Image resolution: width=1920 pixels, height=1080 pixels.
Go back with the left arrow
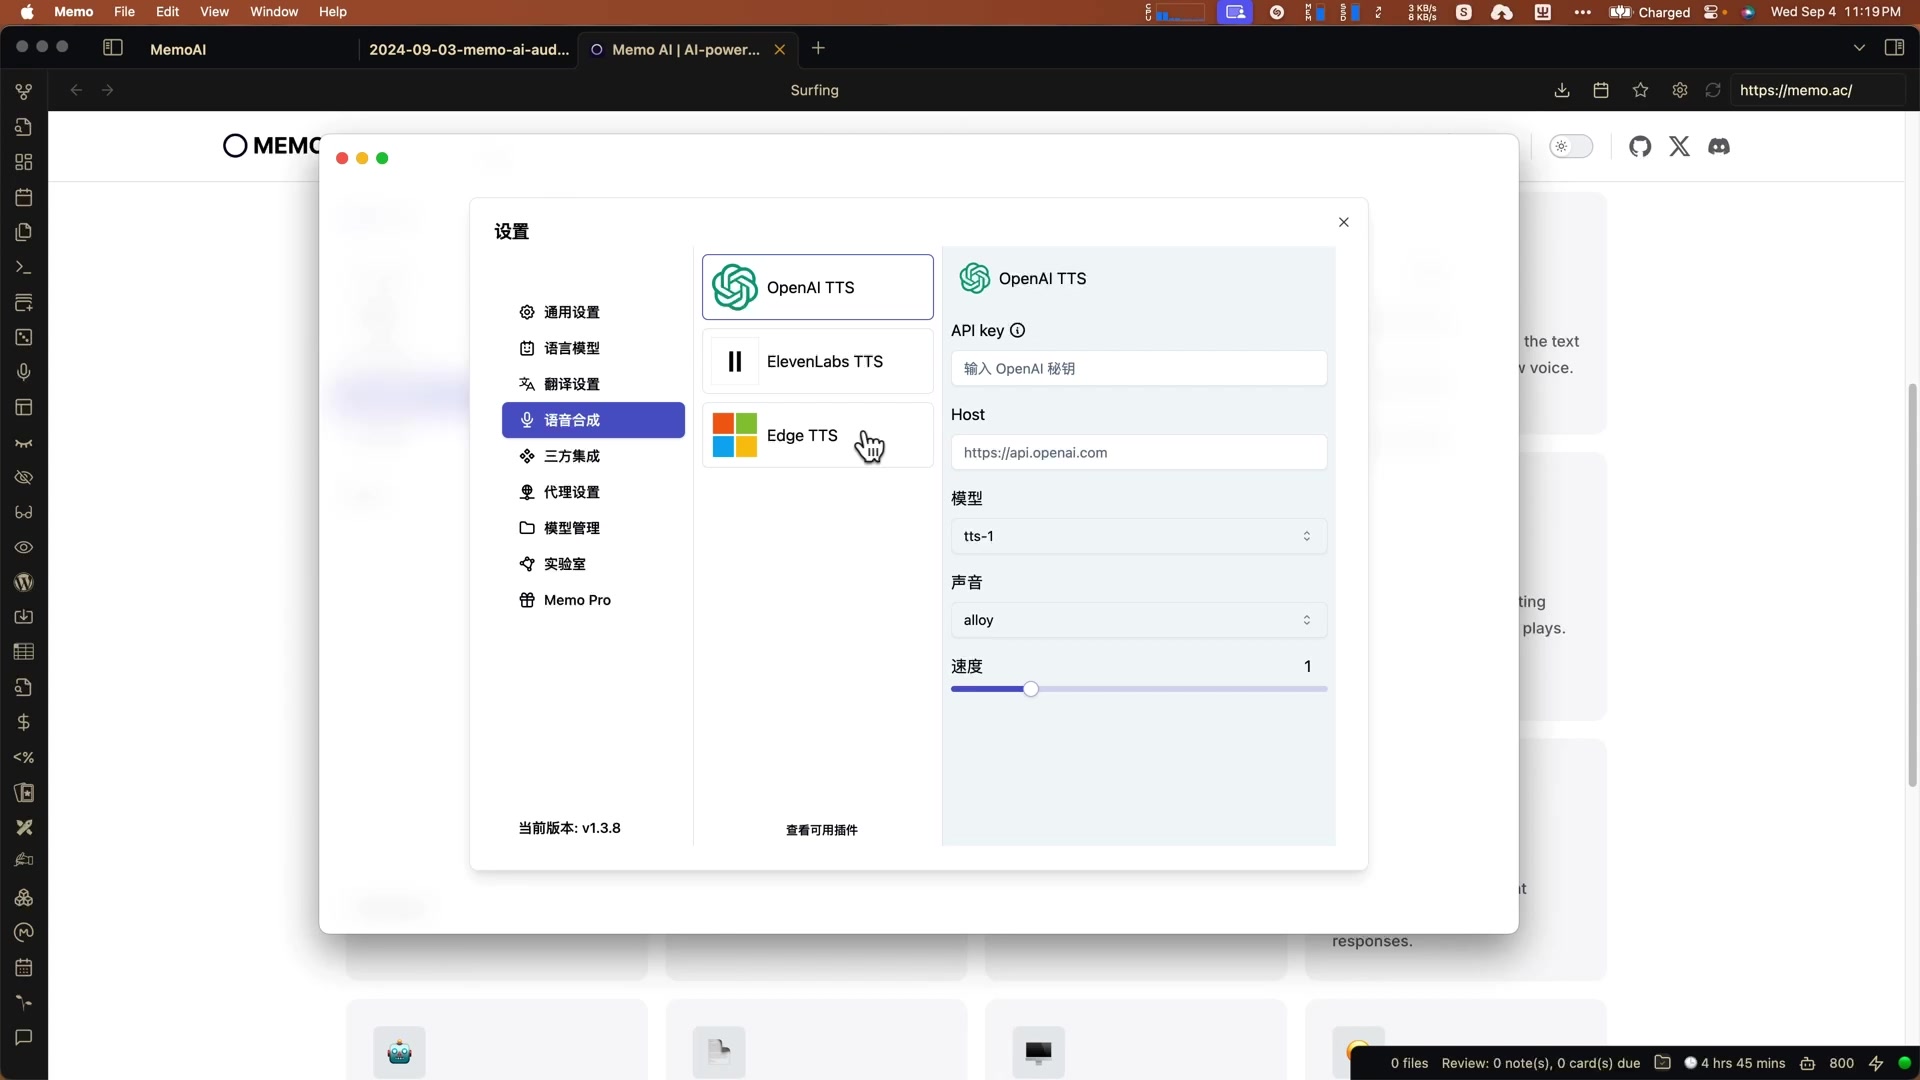(x=76, y=90)
